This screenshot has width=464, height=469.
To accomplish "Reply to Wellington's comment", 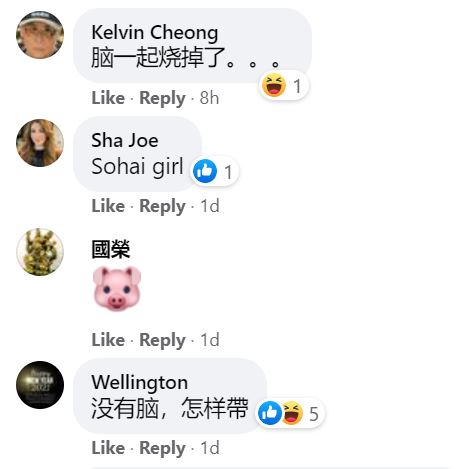I will [162, 448].
